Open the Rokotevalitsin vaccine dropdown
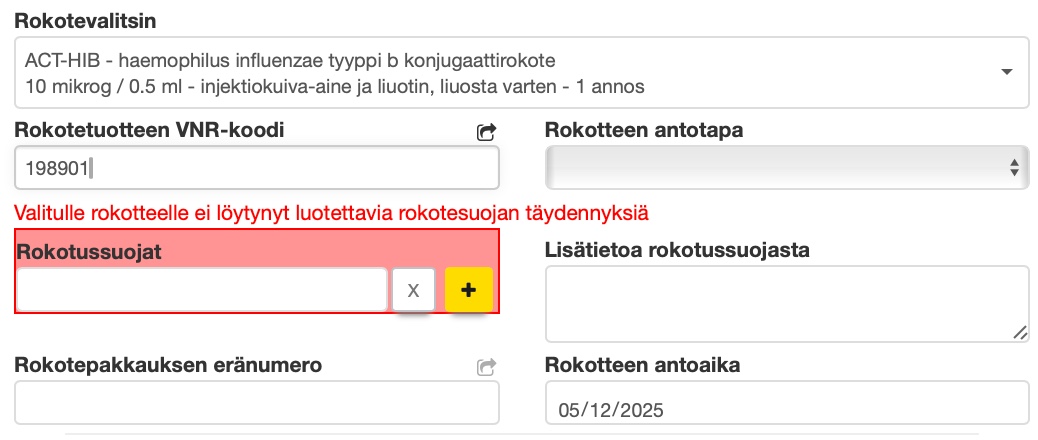This screenshot has height=440, width=1038. click(x=521, y=72)
